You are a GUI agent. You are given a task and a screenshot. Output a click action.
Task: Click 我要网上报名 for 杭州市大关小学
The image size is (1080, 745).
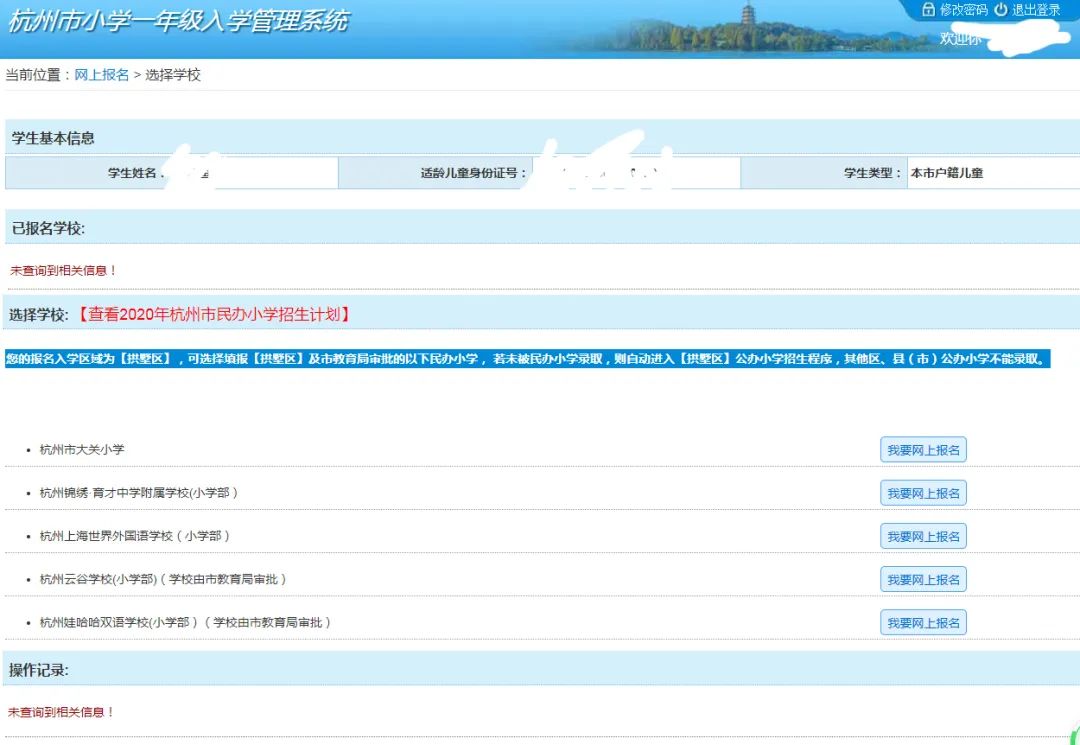[923, 449]
